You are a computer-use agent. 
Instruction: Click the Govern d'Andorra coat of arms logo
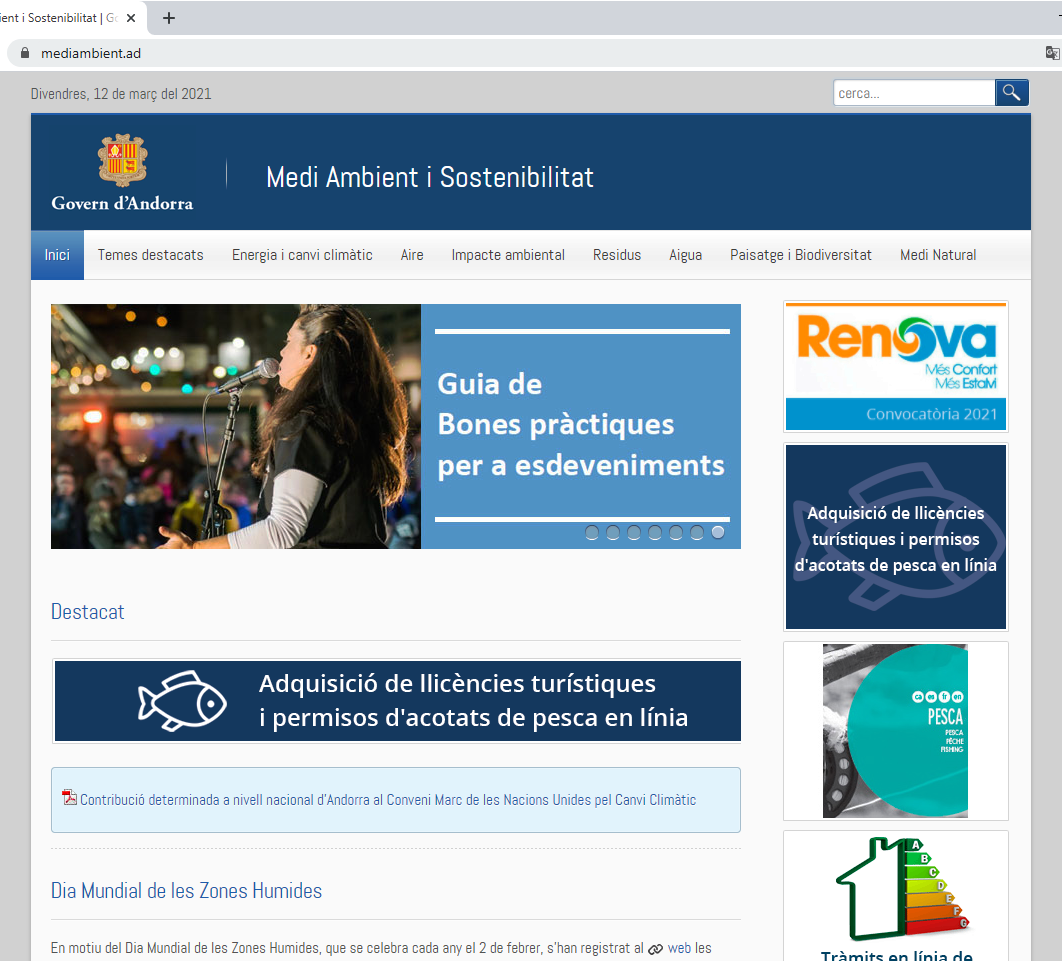point(122,161)
